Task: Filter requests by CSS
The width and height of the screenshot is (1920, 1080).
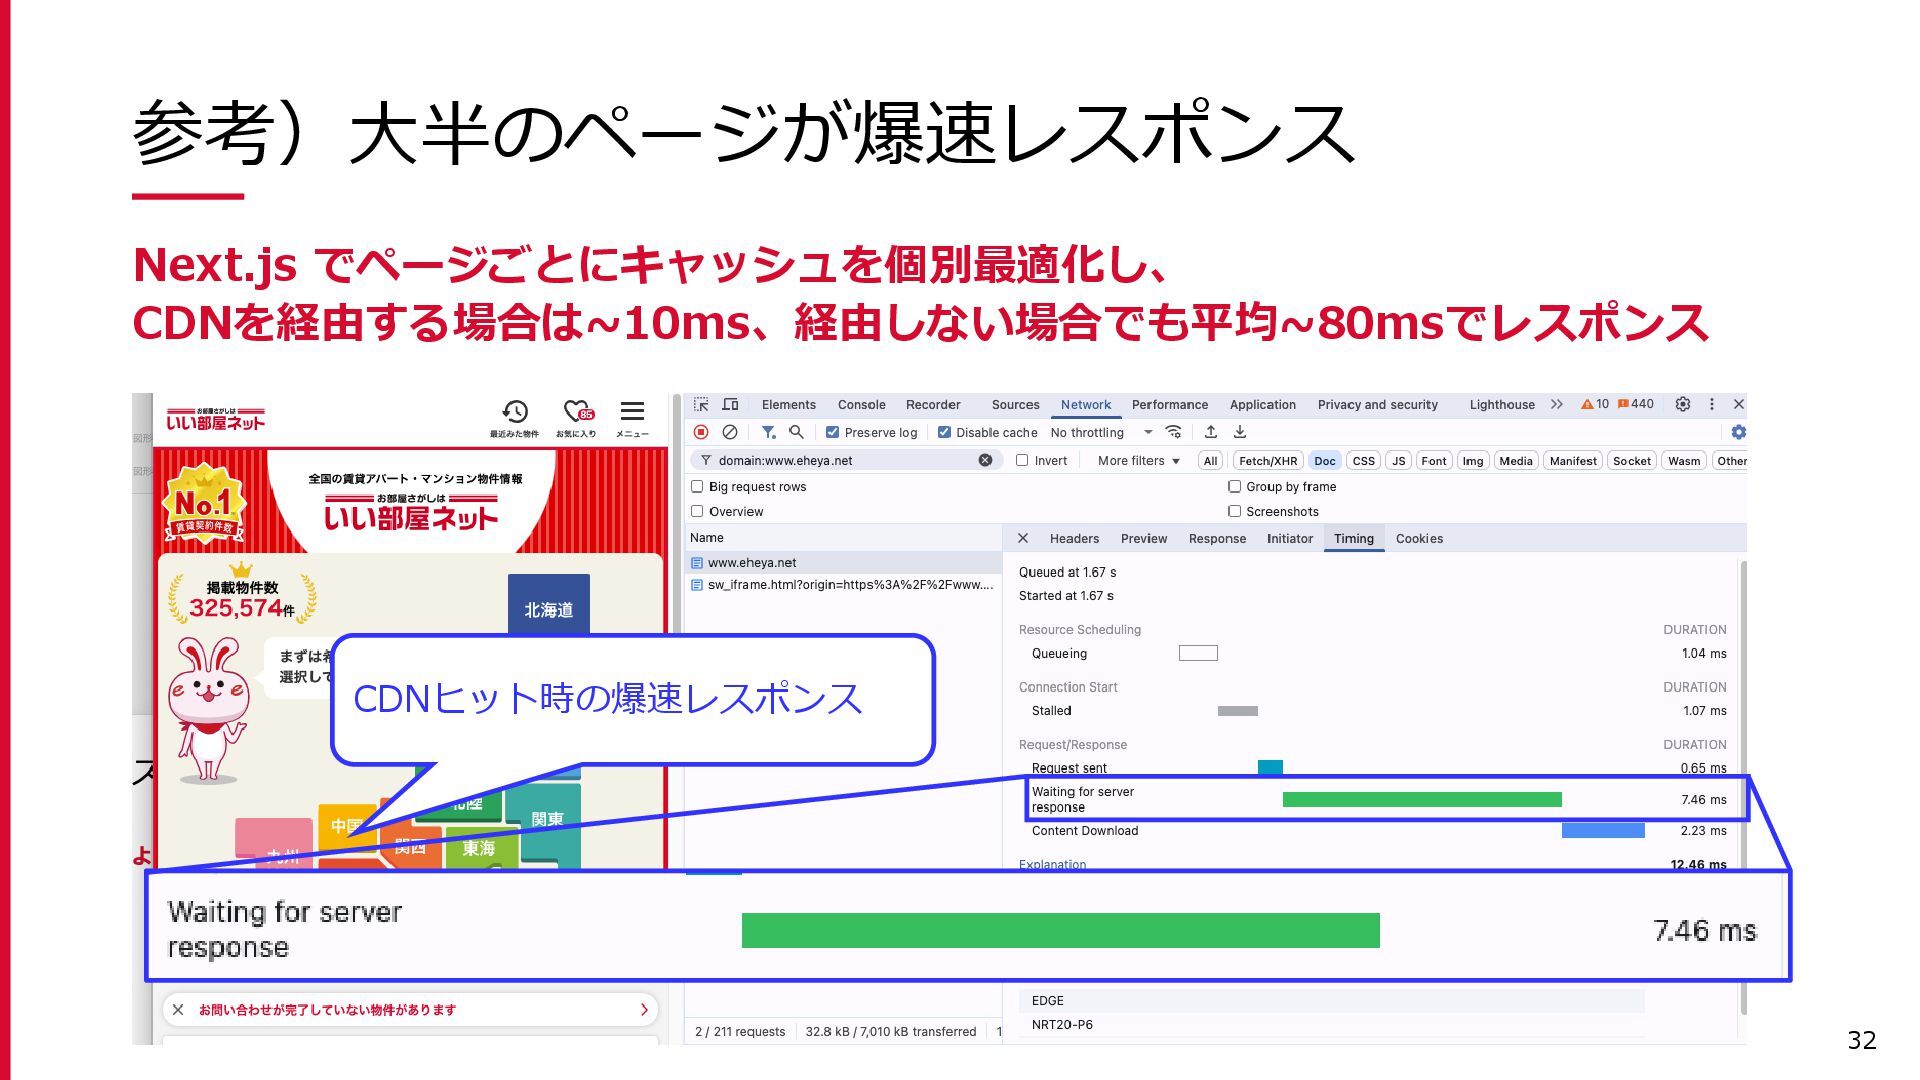Action: pyautogui.click(x=1363, y=460)
